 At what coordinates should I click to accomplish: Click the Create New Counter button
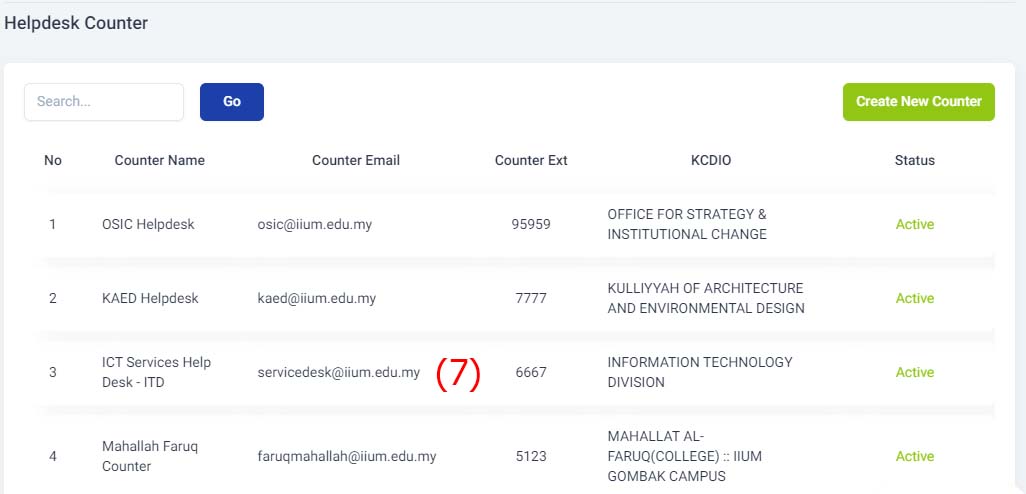point(919,102)
